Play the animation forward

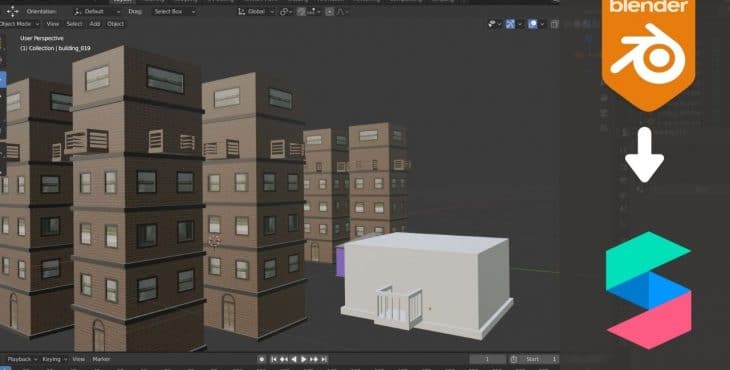point(304,359)
